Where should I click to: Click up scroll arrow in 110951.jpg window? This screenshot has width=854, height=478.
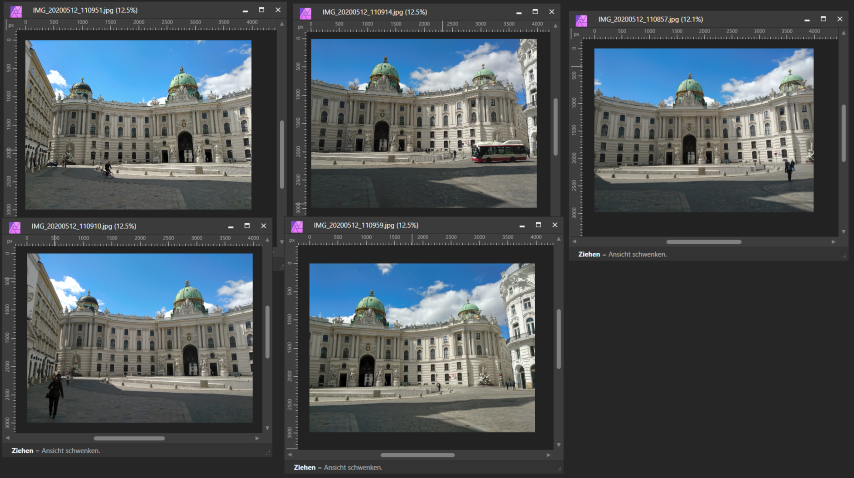(x=282, y=24)
